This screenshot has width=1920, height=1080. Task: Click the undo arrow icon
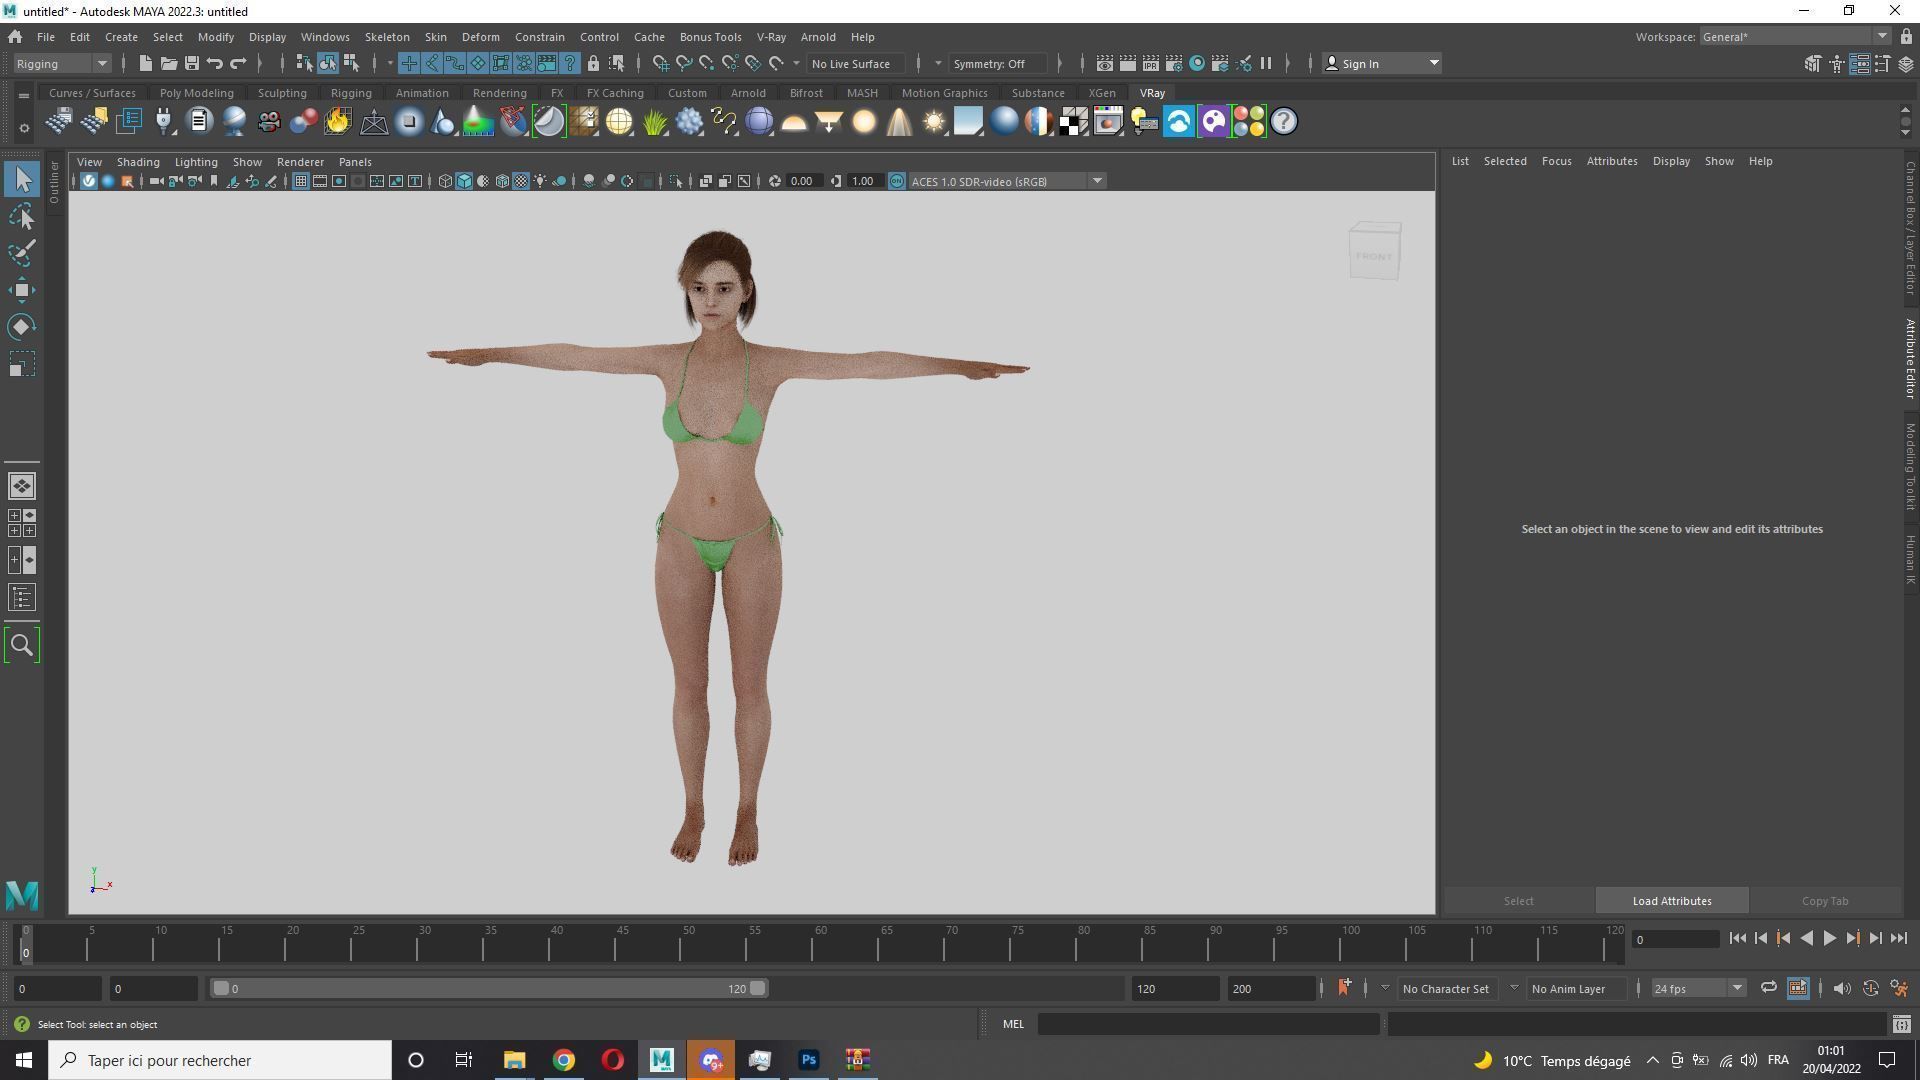(215, 63)
